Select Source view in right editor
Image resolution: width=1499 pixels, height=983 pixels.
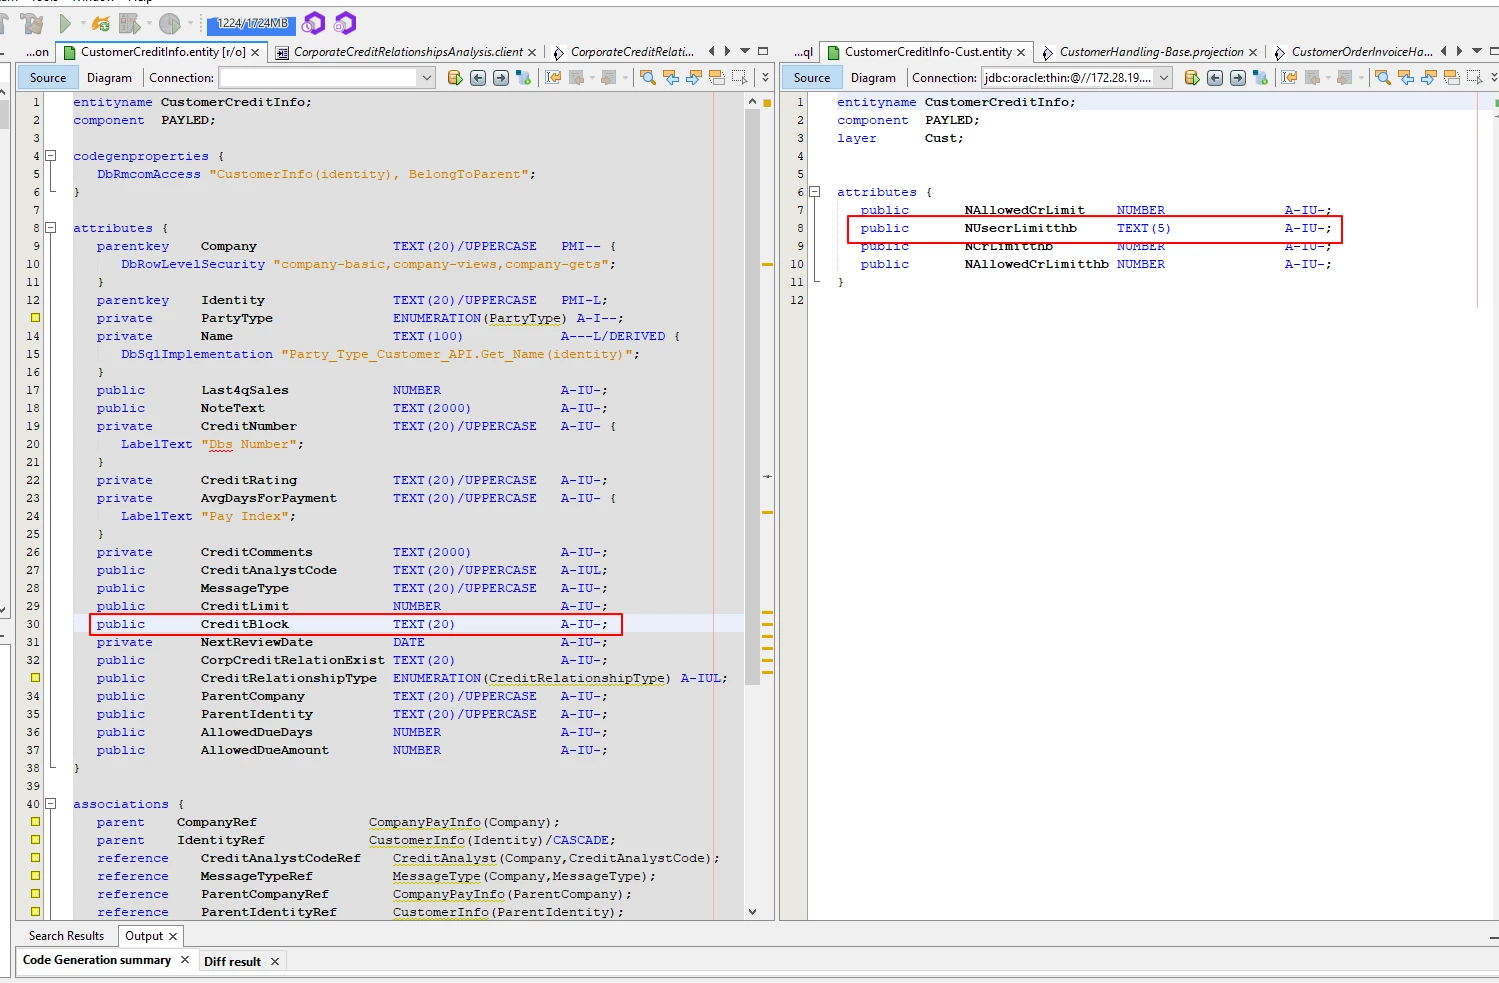pyautogui.click(x=812, y=77)
